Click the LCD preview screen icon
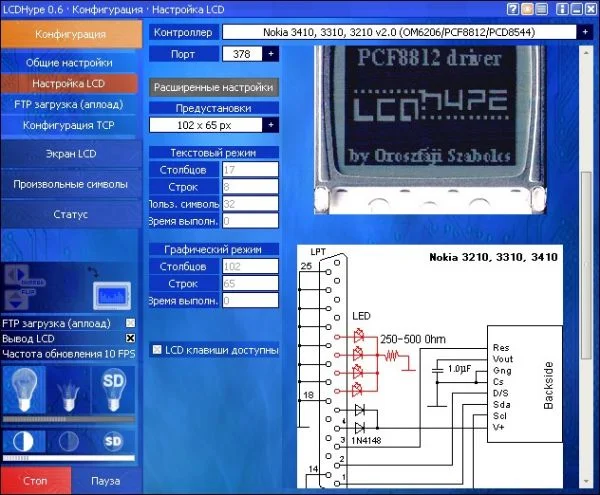 (112, 296)
